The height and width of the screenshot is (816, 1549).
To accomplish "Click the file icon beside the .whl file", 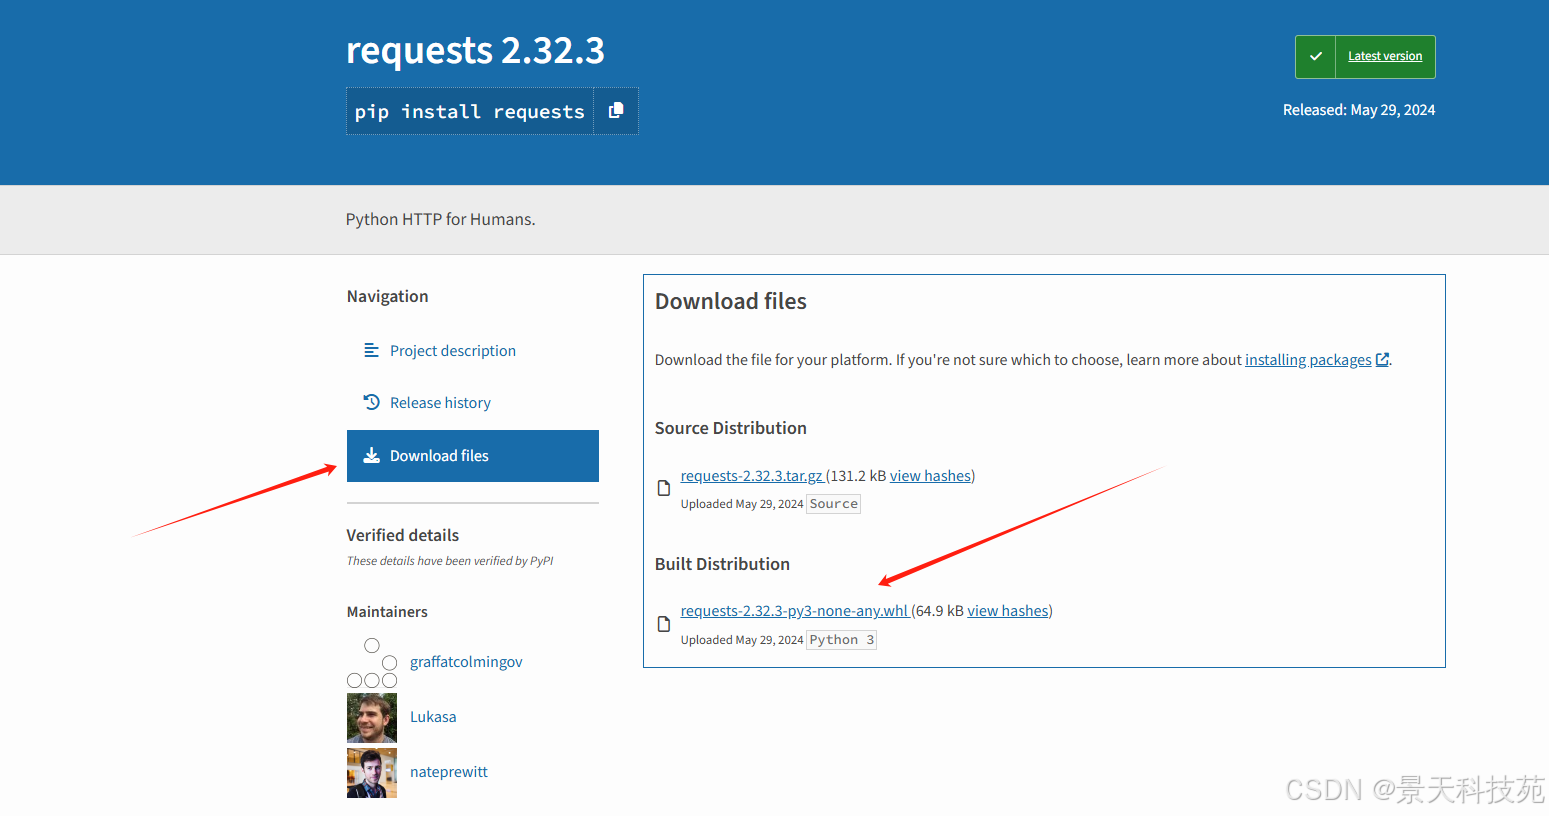I will (663, 624).
